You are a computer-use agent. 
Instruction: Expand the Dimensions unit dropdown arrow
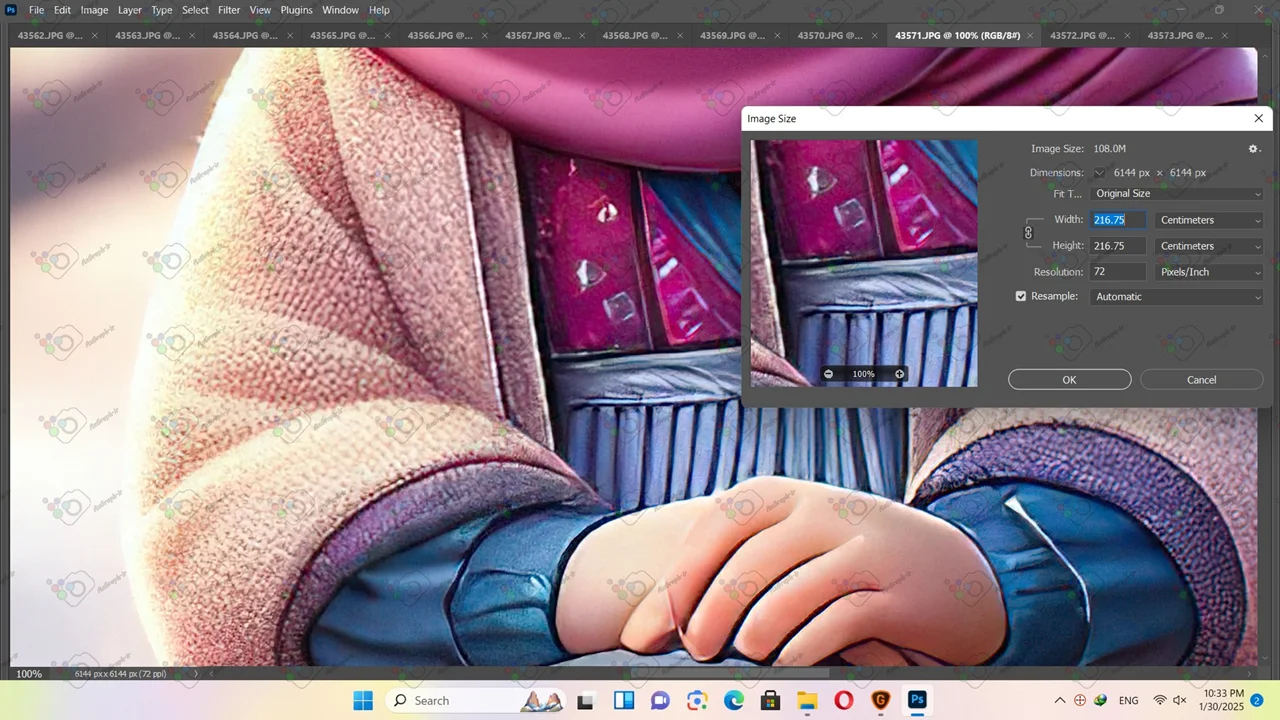click(x=1099, y=173)
